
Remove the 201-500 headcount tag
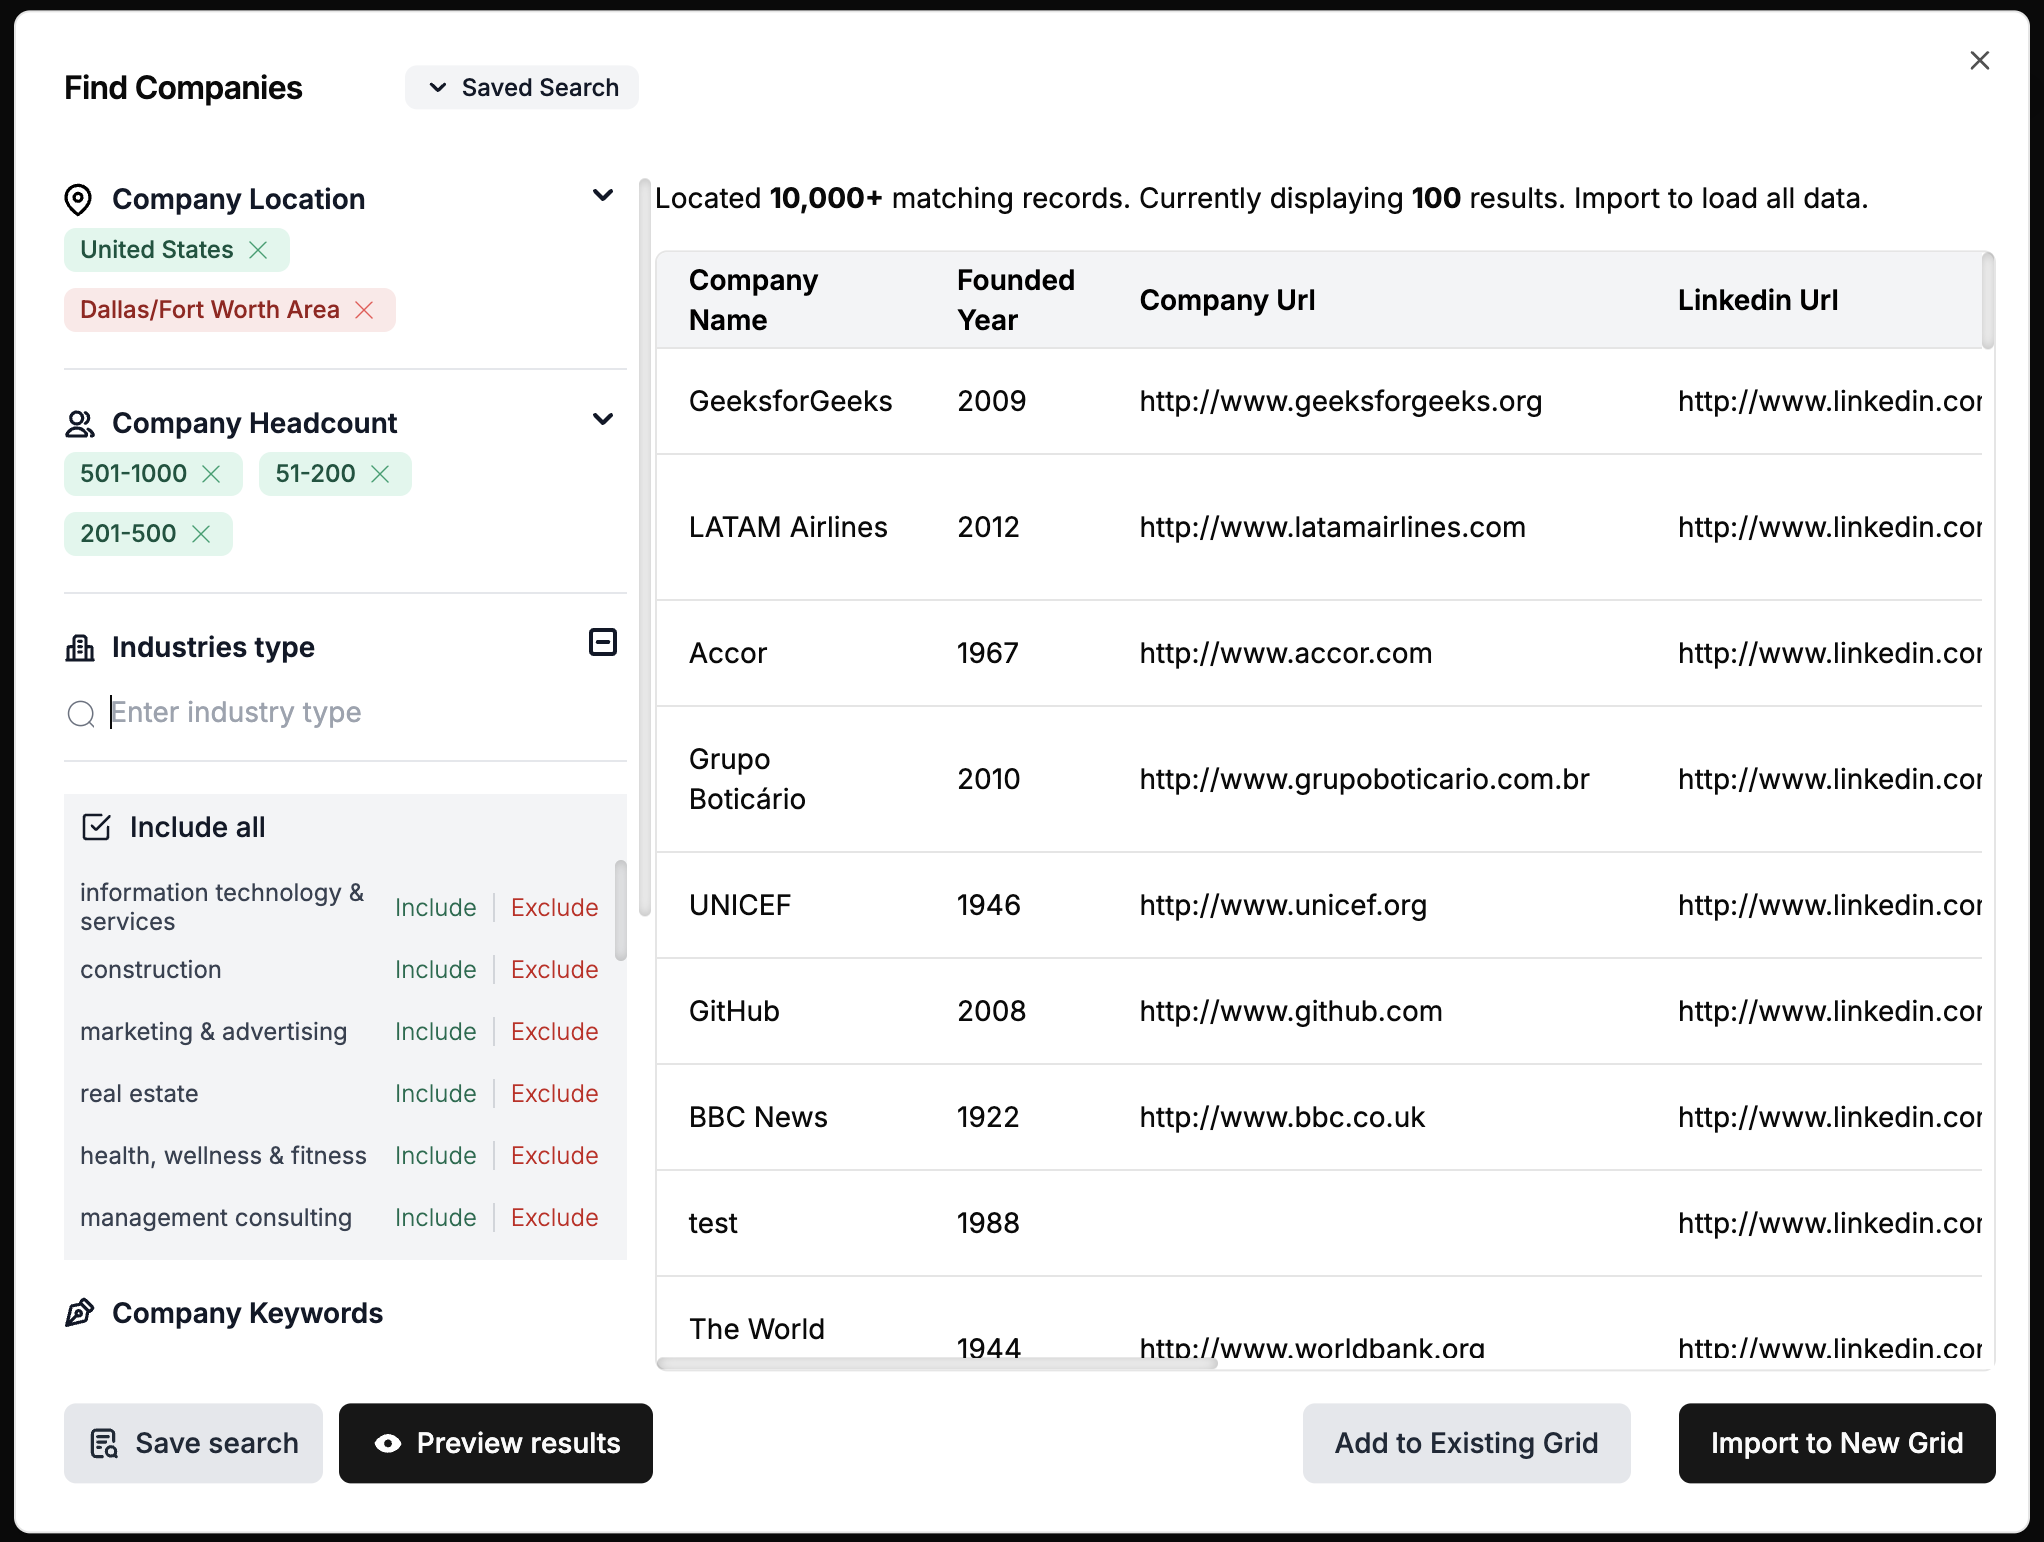[x=201, y=534]
